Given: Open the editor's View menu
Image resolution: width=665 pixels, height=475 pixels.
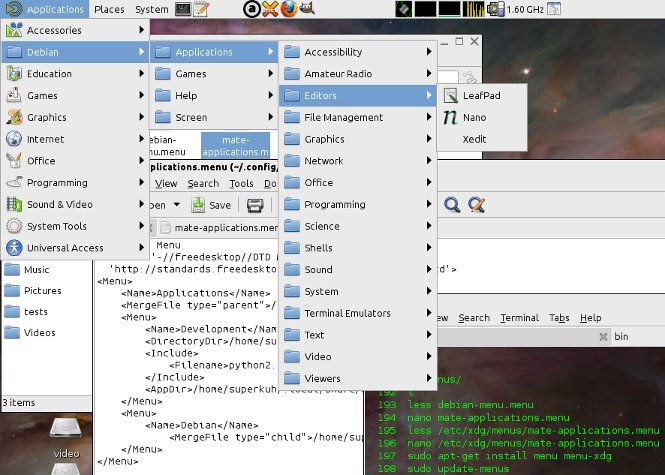Looking at the screenshot, I should pyautogui.click(x=166, y=184).
